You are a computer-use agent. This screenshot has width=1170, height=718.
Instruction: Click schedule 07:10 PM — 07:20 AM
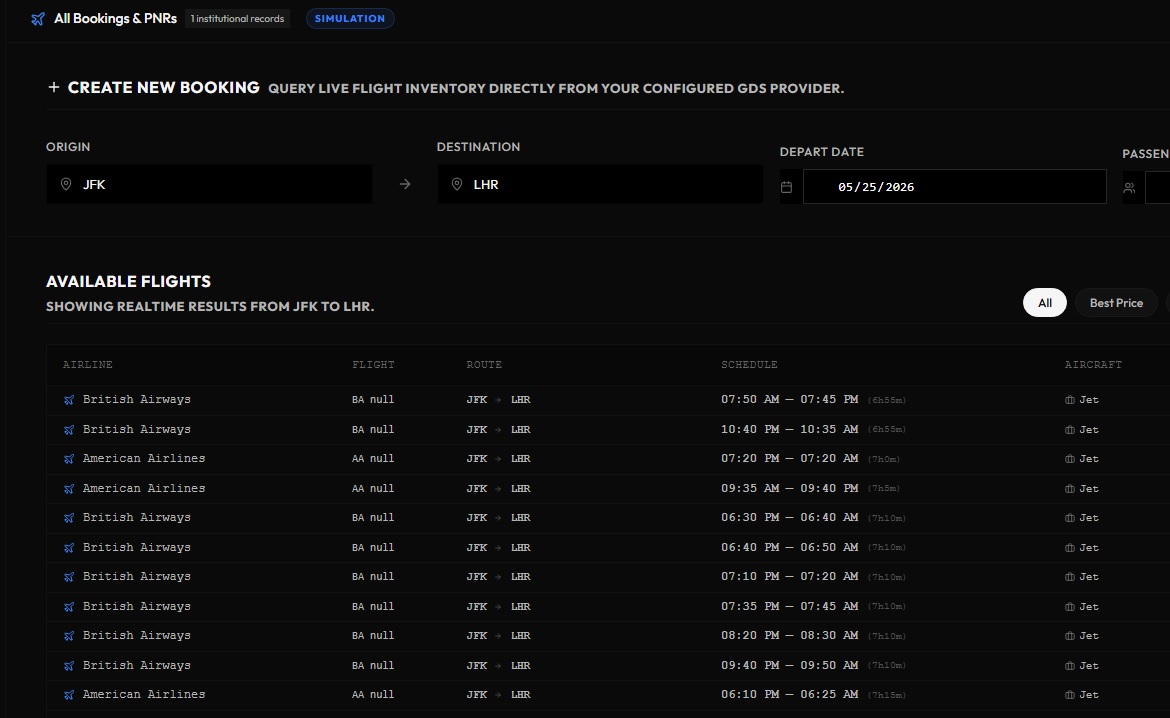(789, 576)
